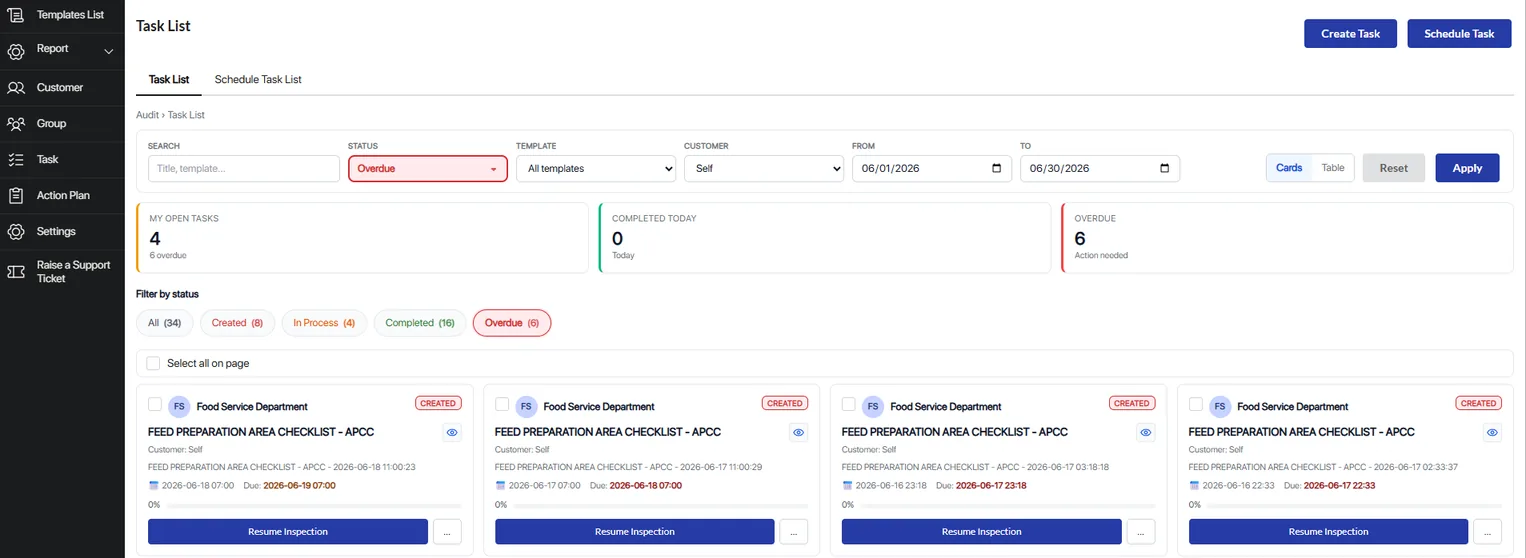Open calendar picker in From date field
This screenshot has height=558, width=1526.
pos(996,169)
